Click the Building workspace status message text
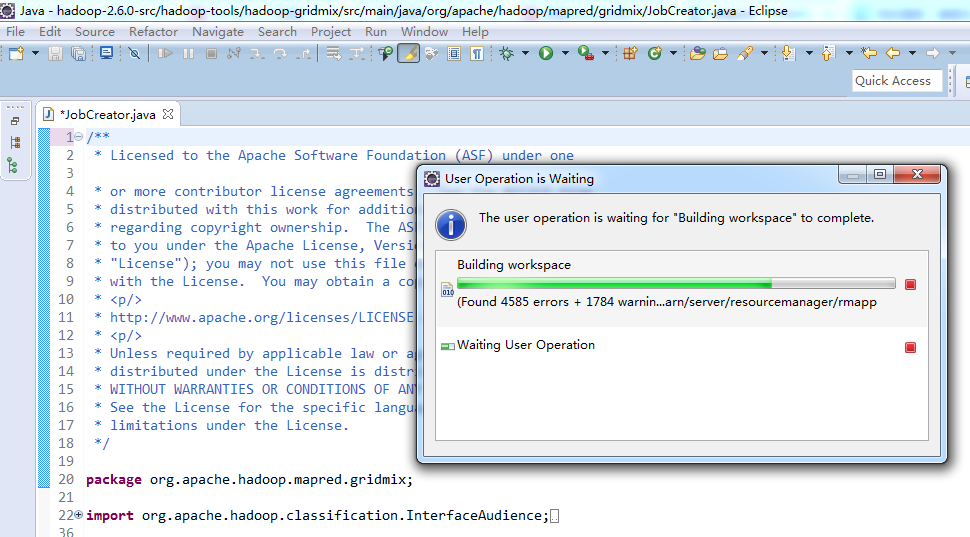This screenshot has height=537, width=970. pyautogui.click(x=667, y=302)
